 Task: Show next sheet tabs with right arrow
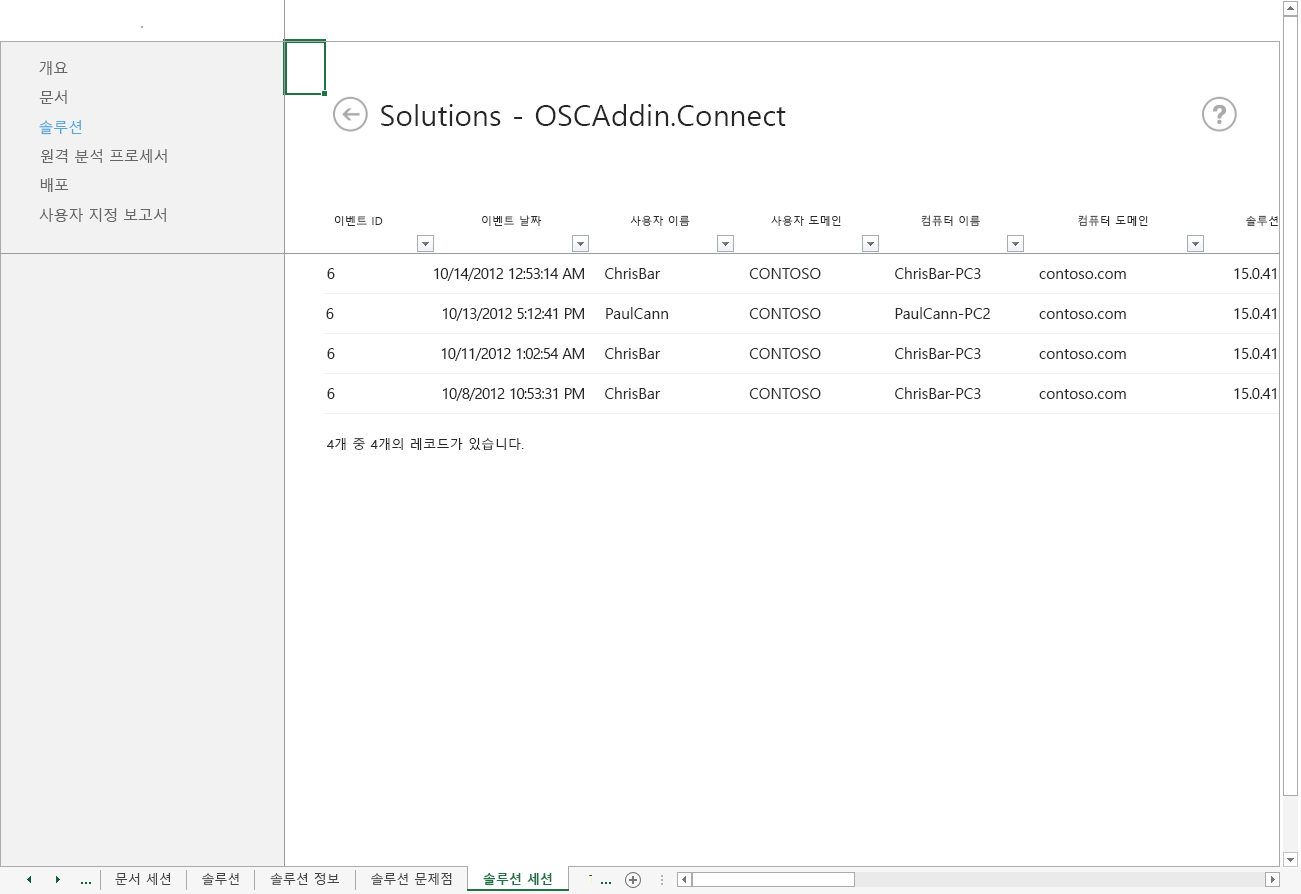tap(58, 880)
